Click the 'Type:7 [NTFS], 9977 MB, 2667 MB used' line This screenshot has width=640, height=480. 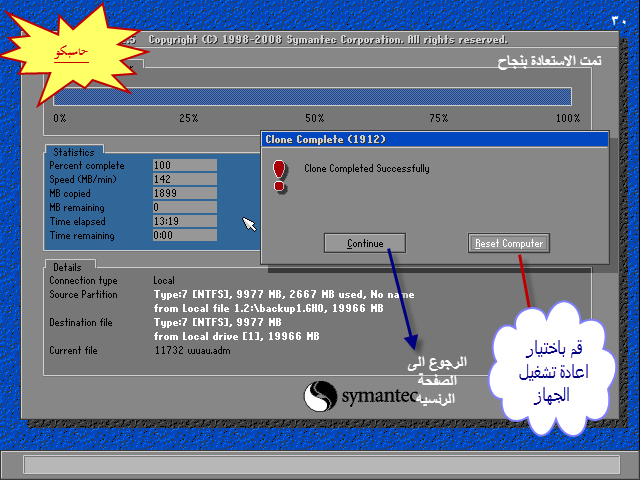point(284,294)
